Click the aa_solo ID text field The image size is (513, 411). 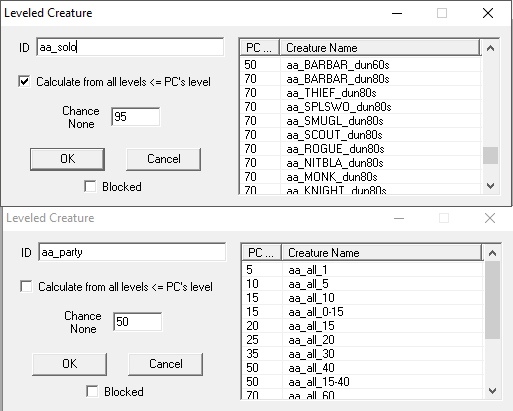130,47
